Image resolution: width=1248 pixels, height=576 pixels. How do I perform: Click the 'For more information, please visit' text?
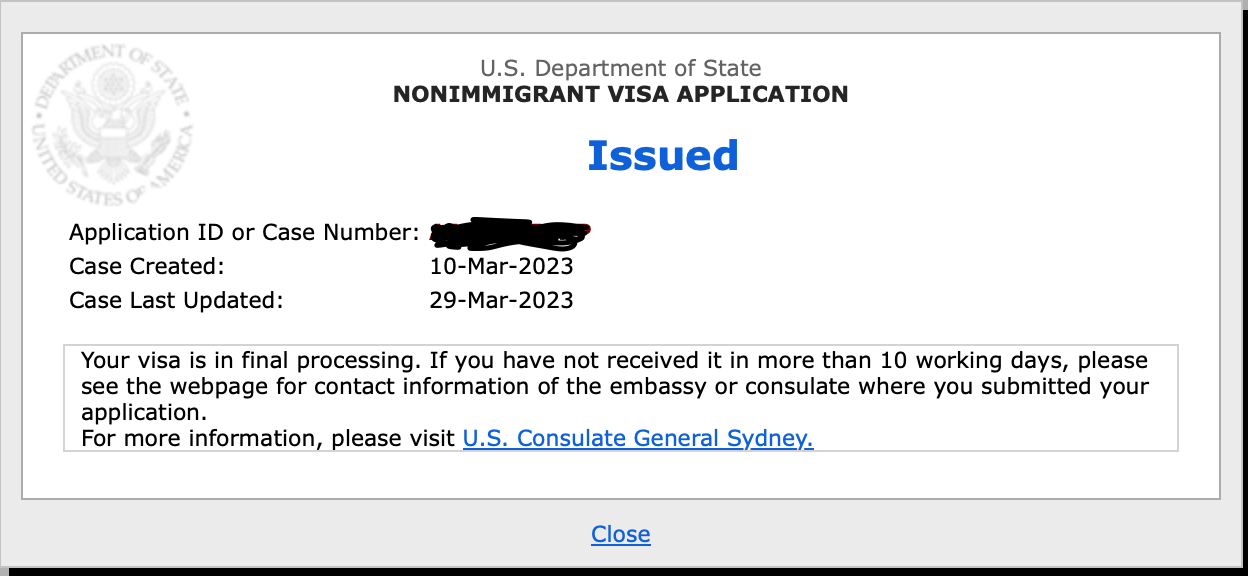click(268, 438)
